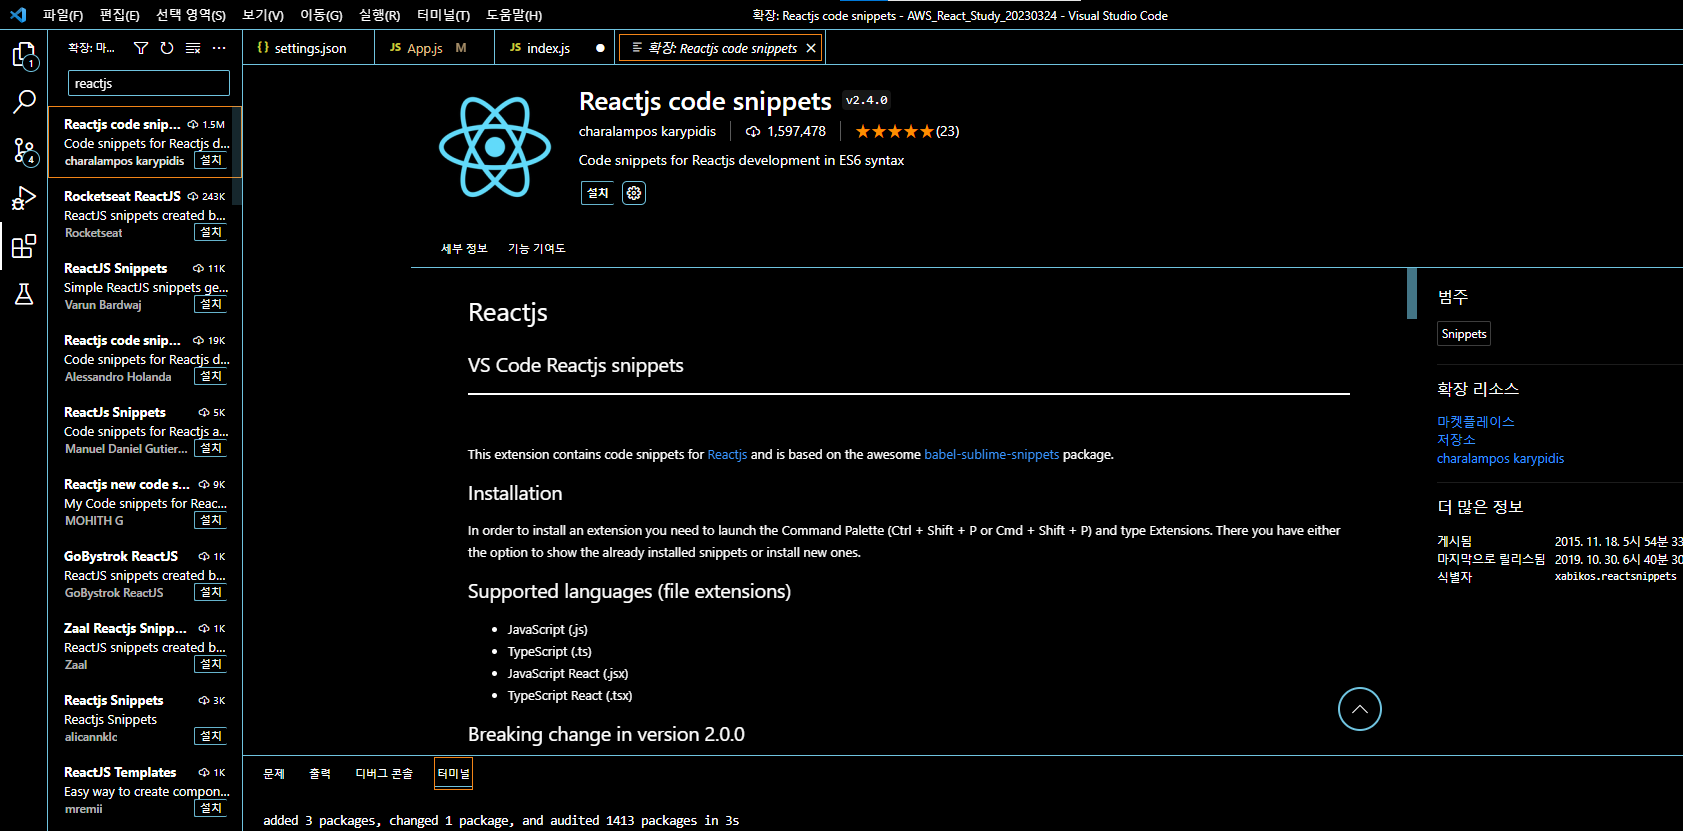The image size is (1683, 831).
Task: Install mremii ReactJS Templates extension
Action: (211, 808)
